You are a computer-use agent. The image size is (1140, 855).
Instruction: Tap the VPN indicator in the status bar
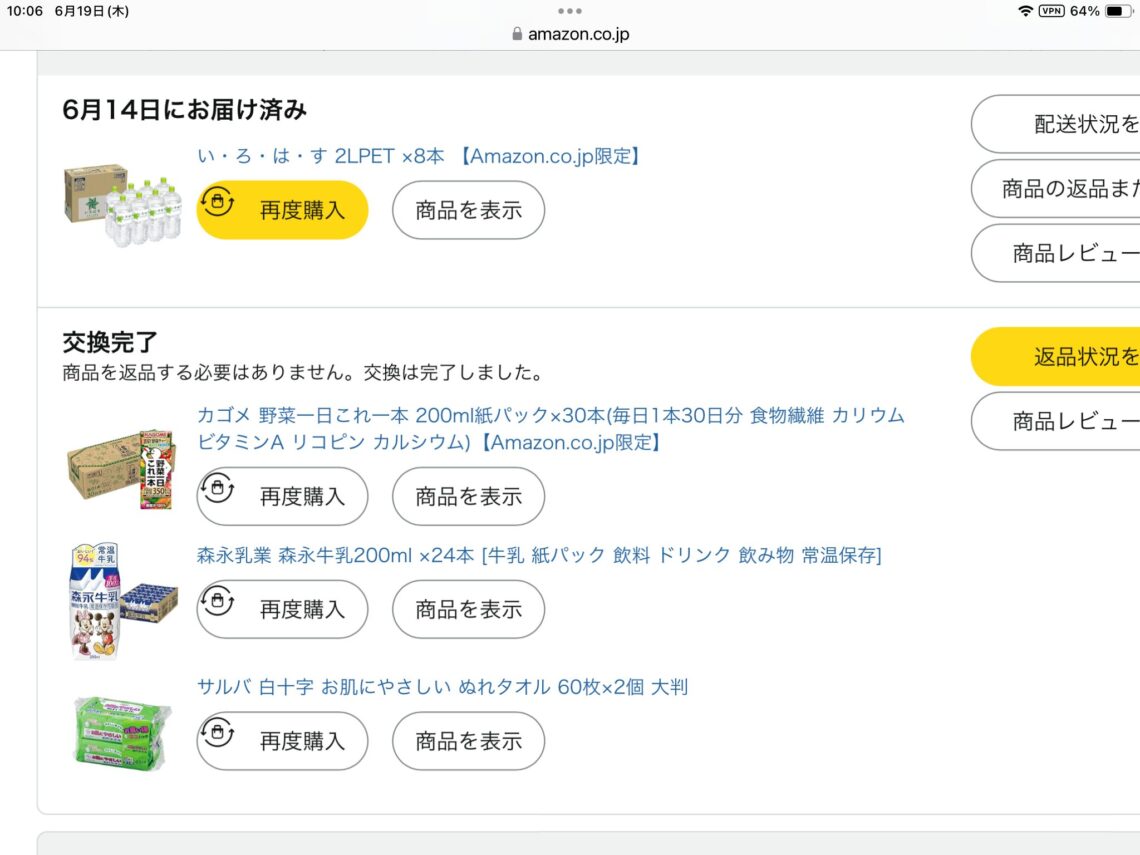[1051, 11]
